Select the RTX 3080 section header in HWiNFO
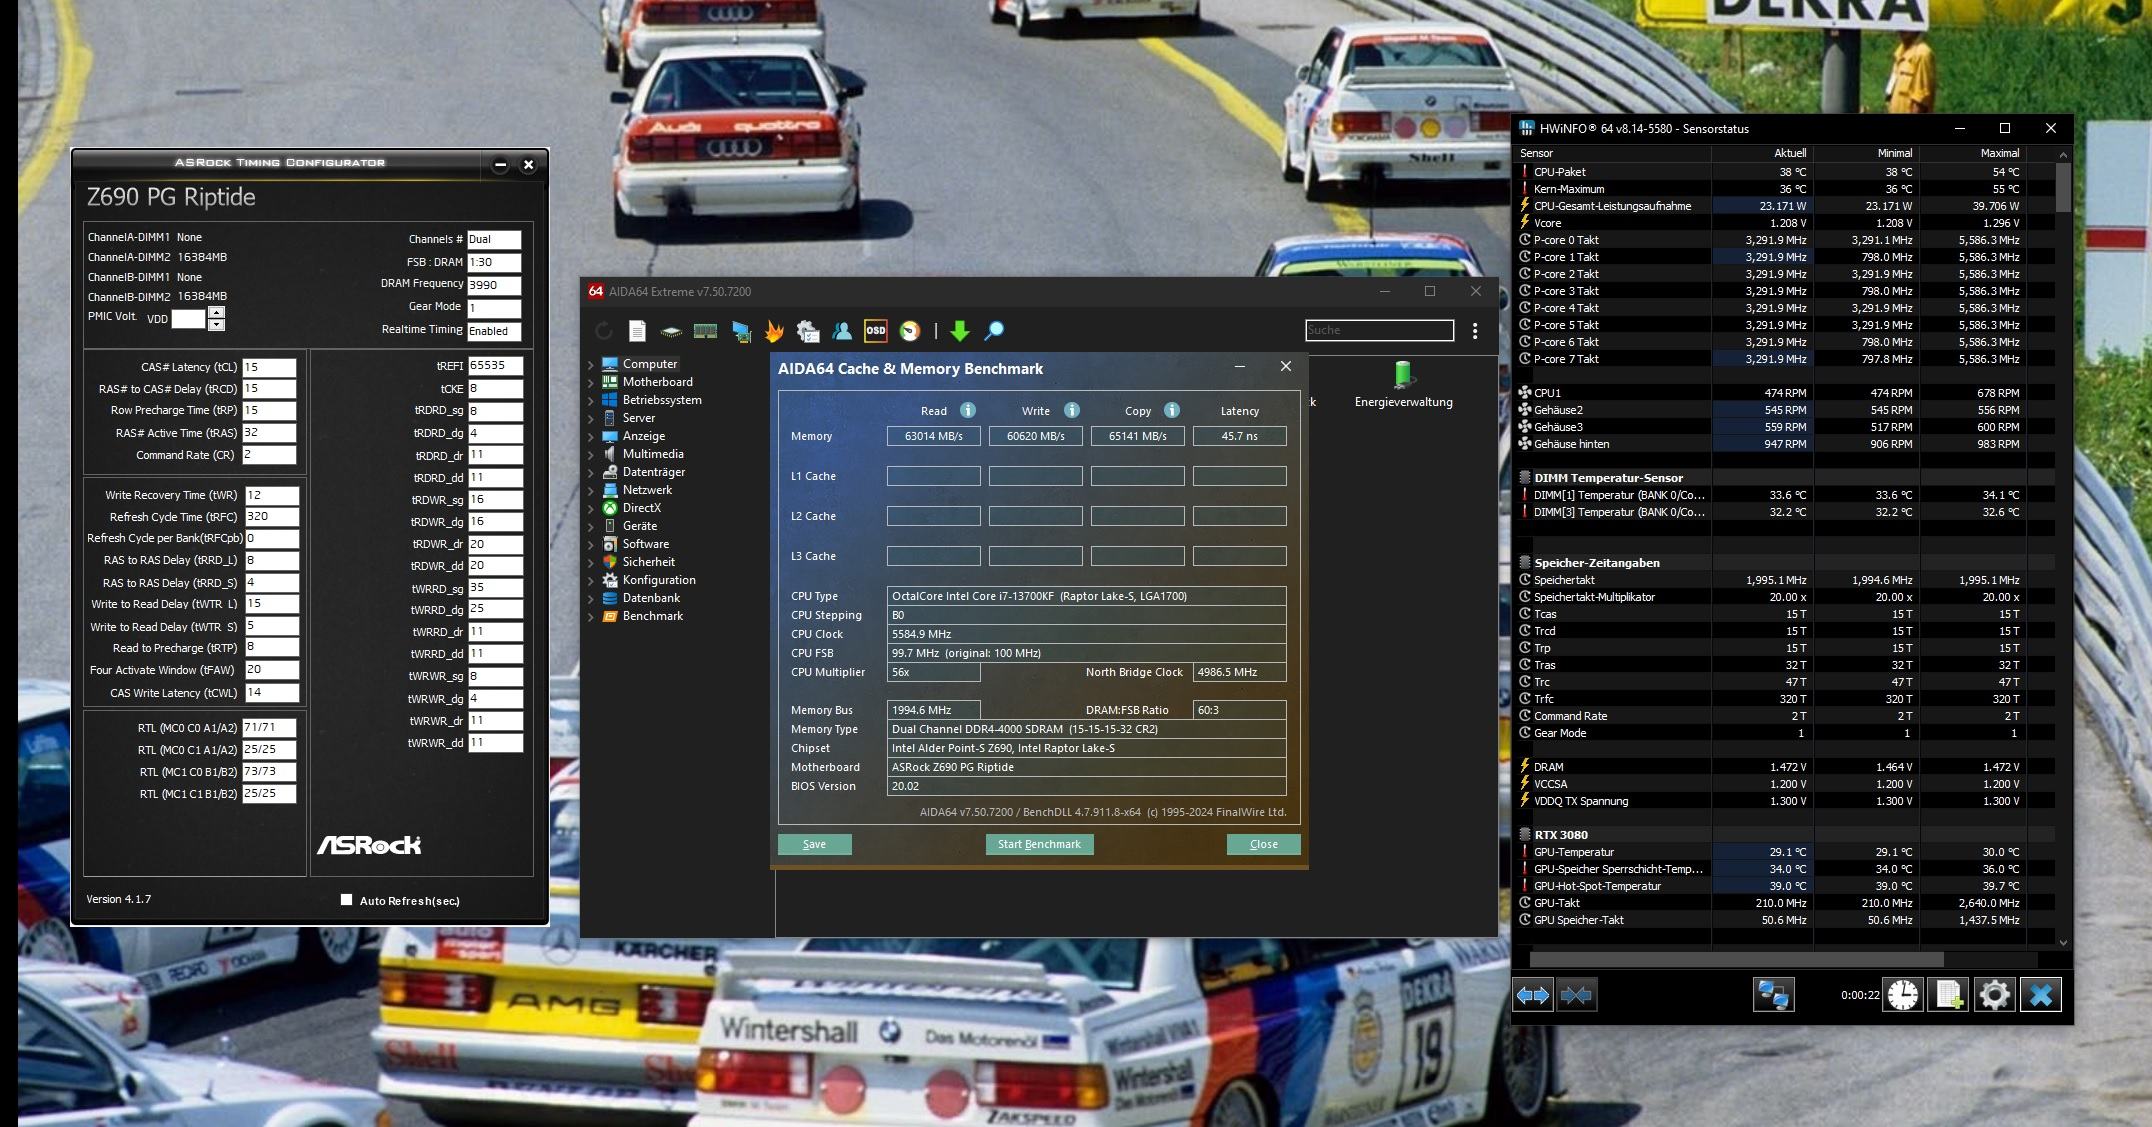 pos(1560,835)
